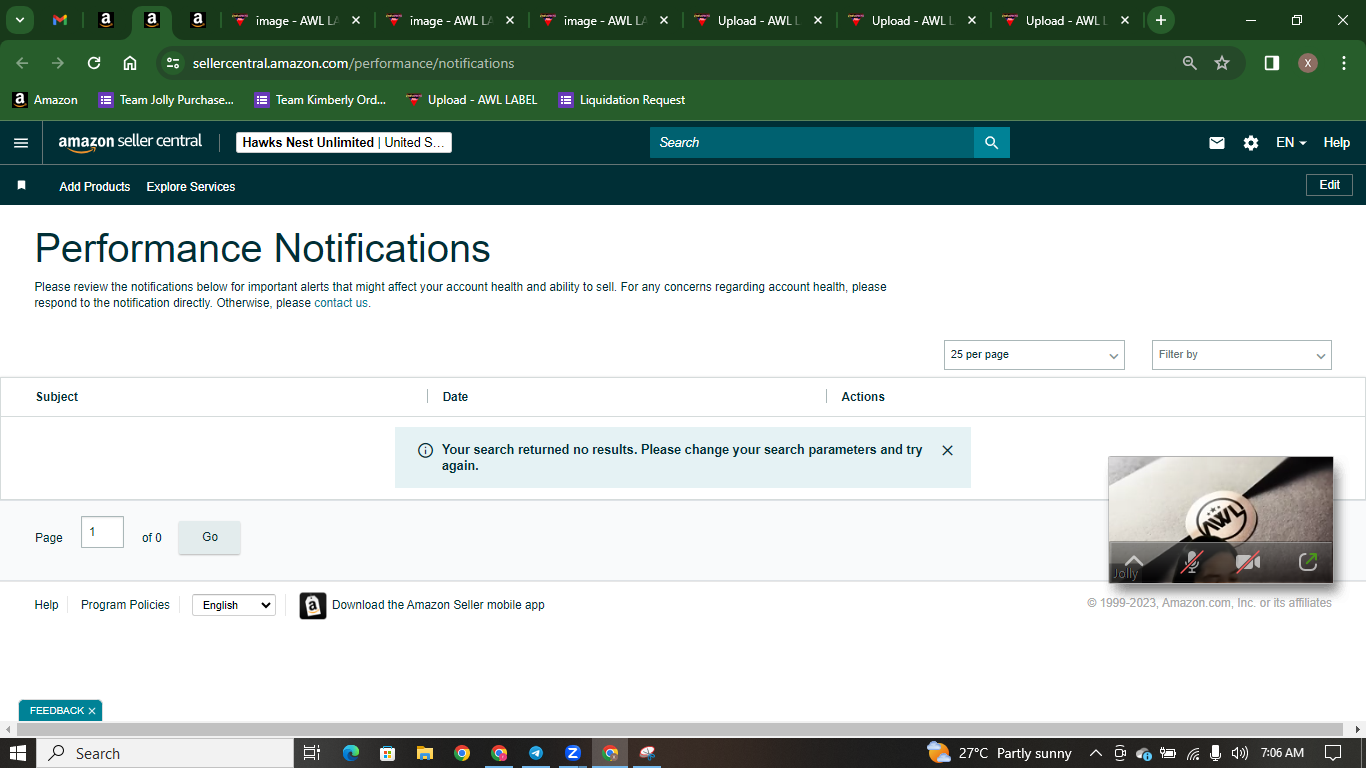Close the FEEDBACK tab
Image resolution: width=1366 pixels, height=768 pixels.
coord(92,711)
